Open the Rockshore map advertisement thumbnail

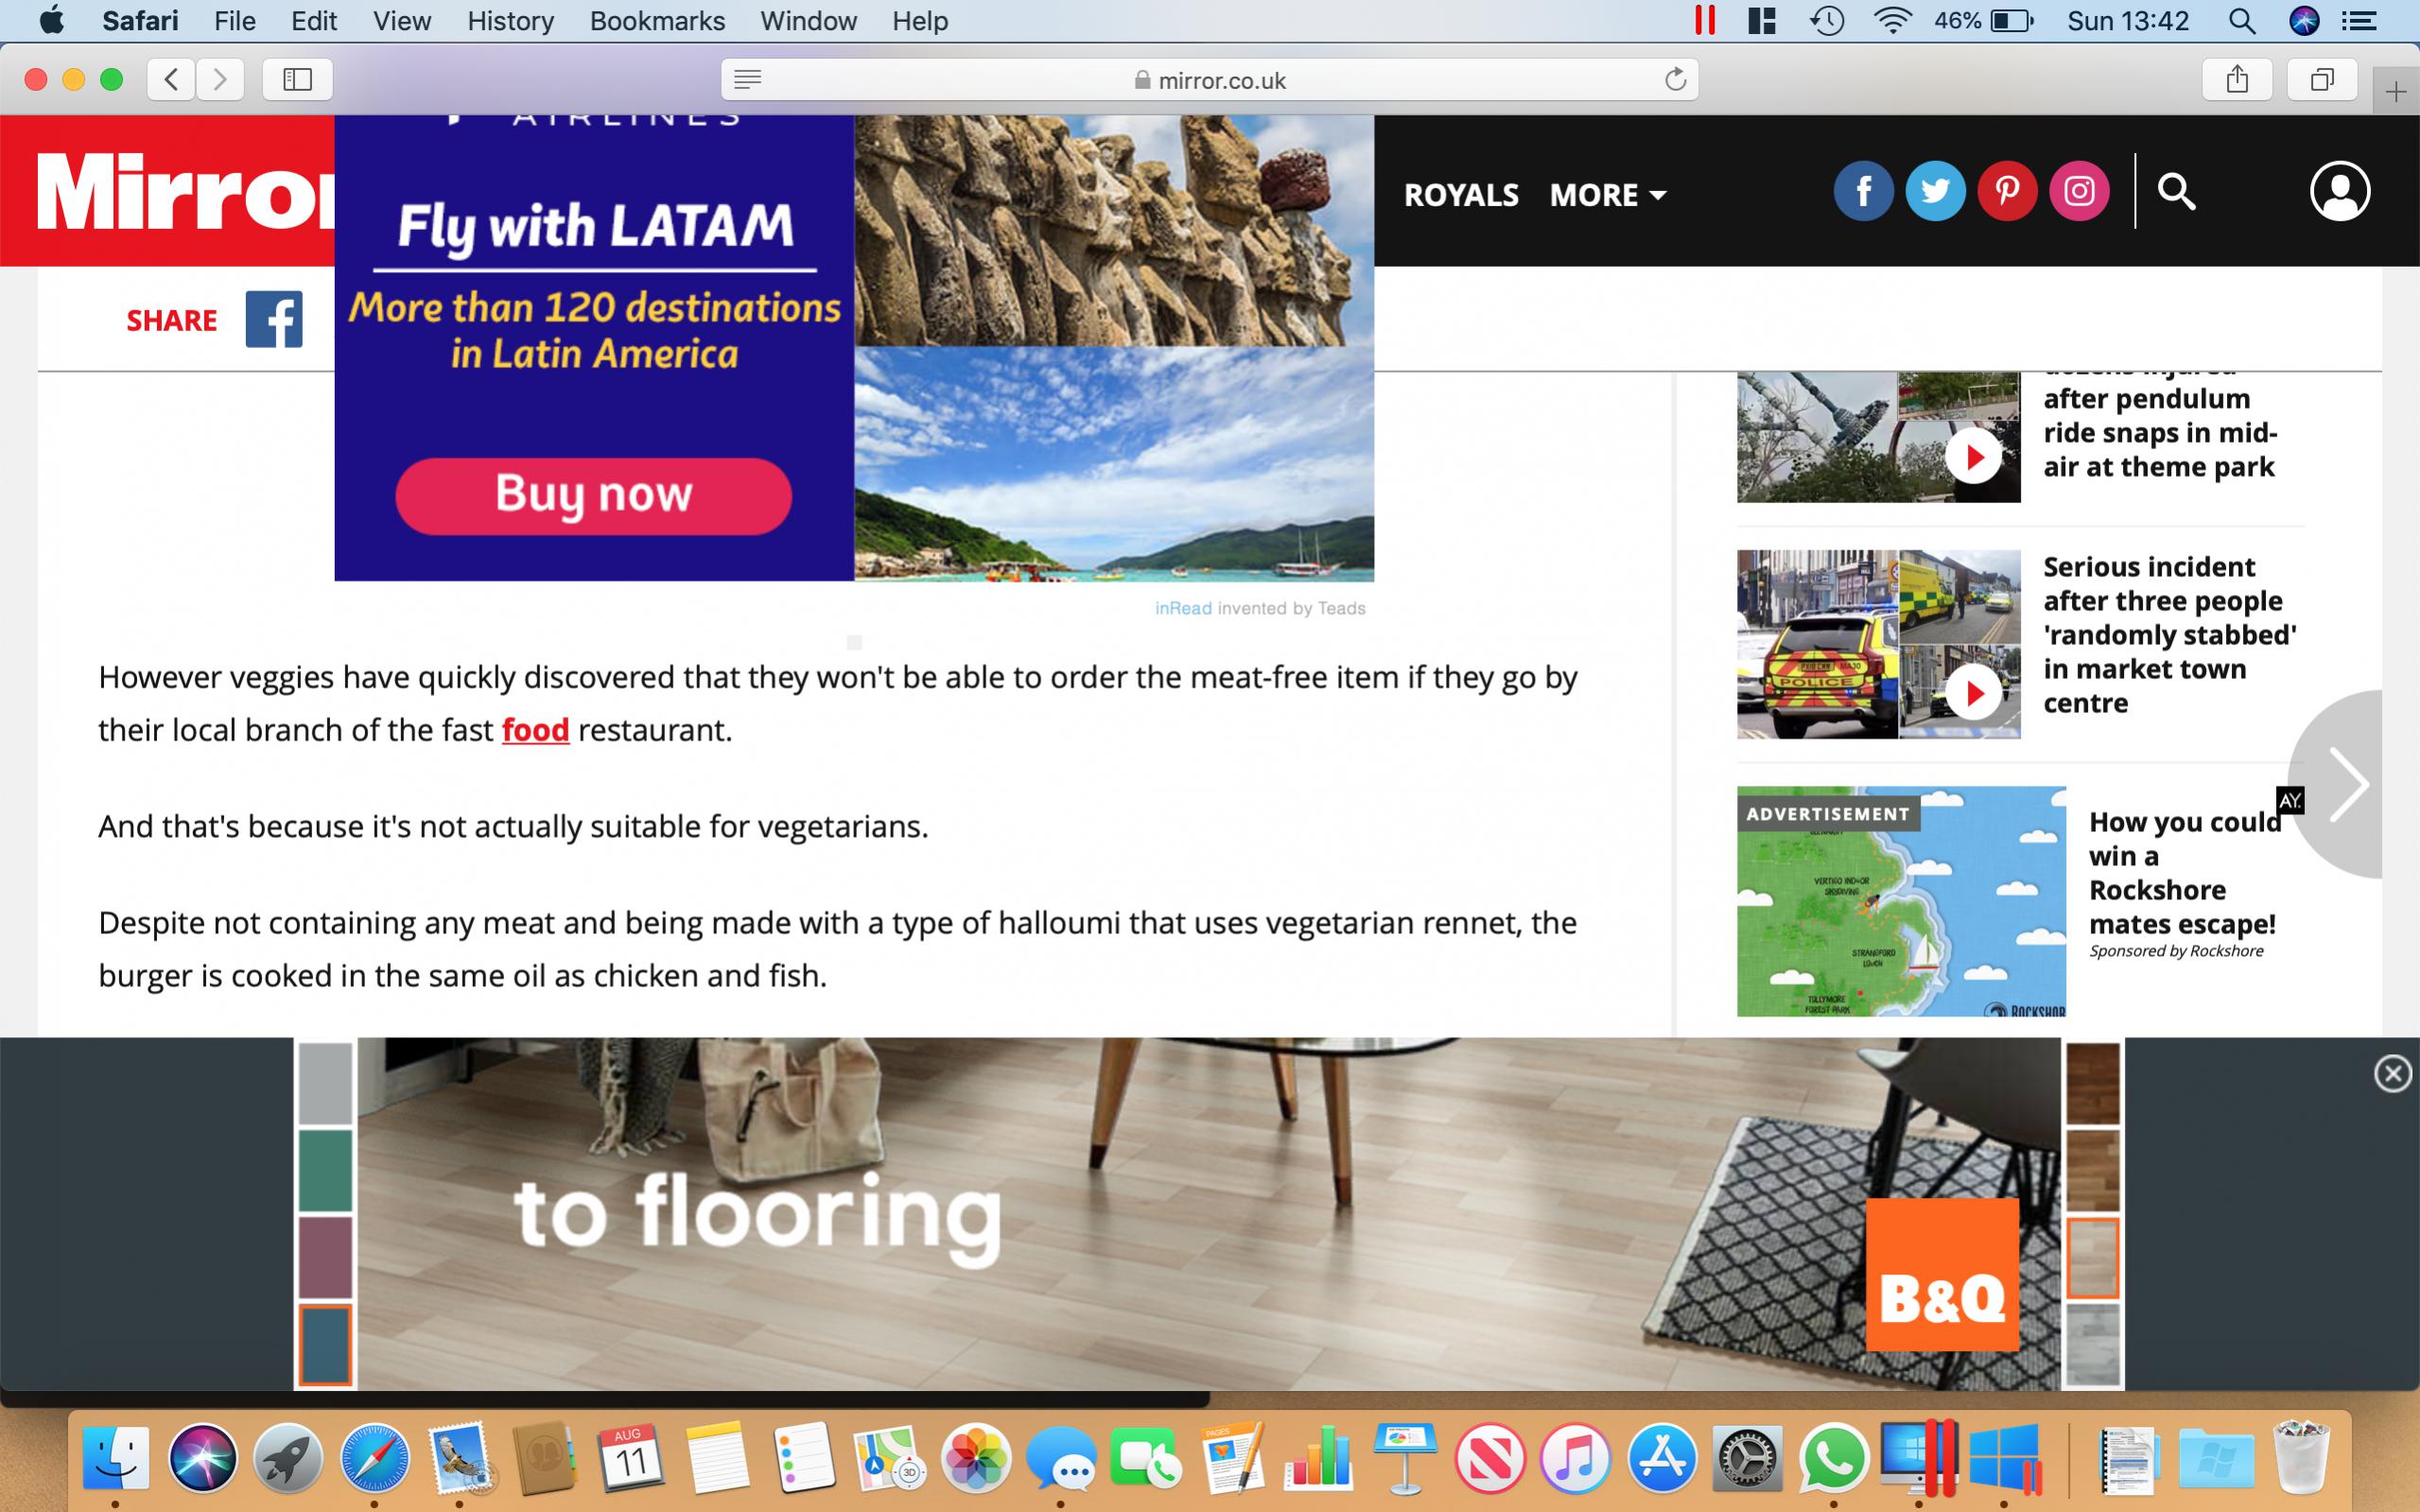pyautogui.click(x=1901, y=901)
